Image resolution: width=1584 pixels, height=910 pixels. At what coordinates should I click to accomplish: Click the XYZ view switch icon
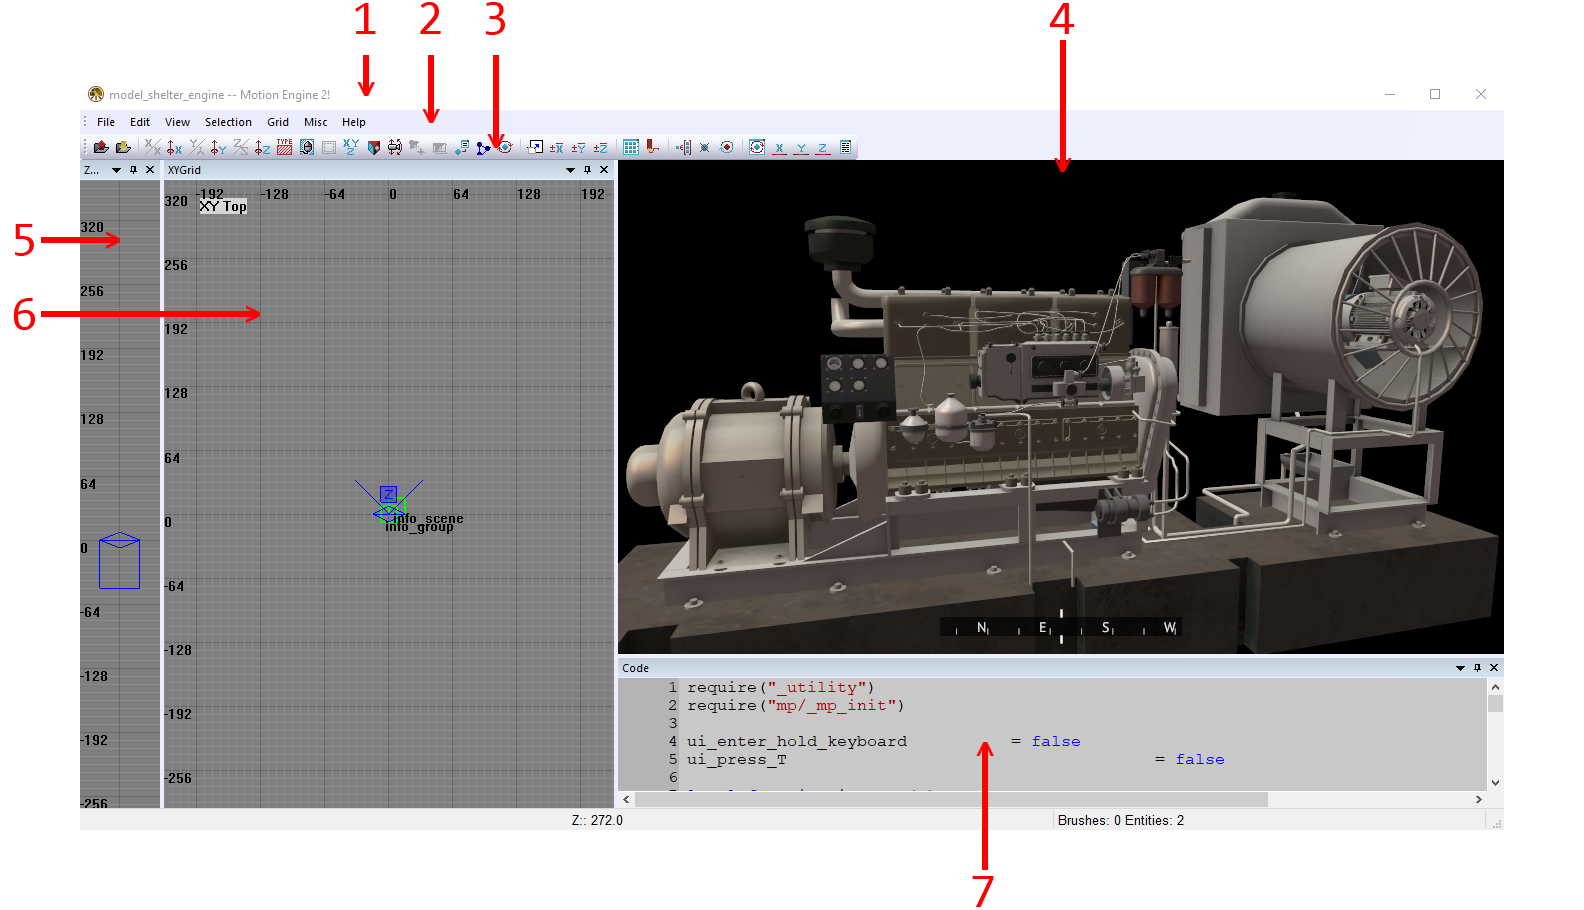(x=351, y=147)
